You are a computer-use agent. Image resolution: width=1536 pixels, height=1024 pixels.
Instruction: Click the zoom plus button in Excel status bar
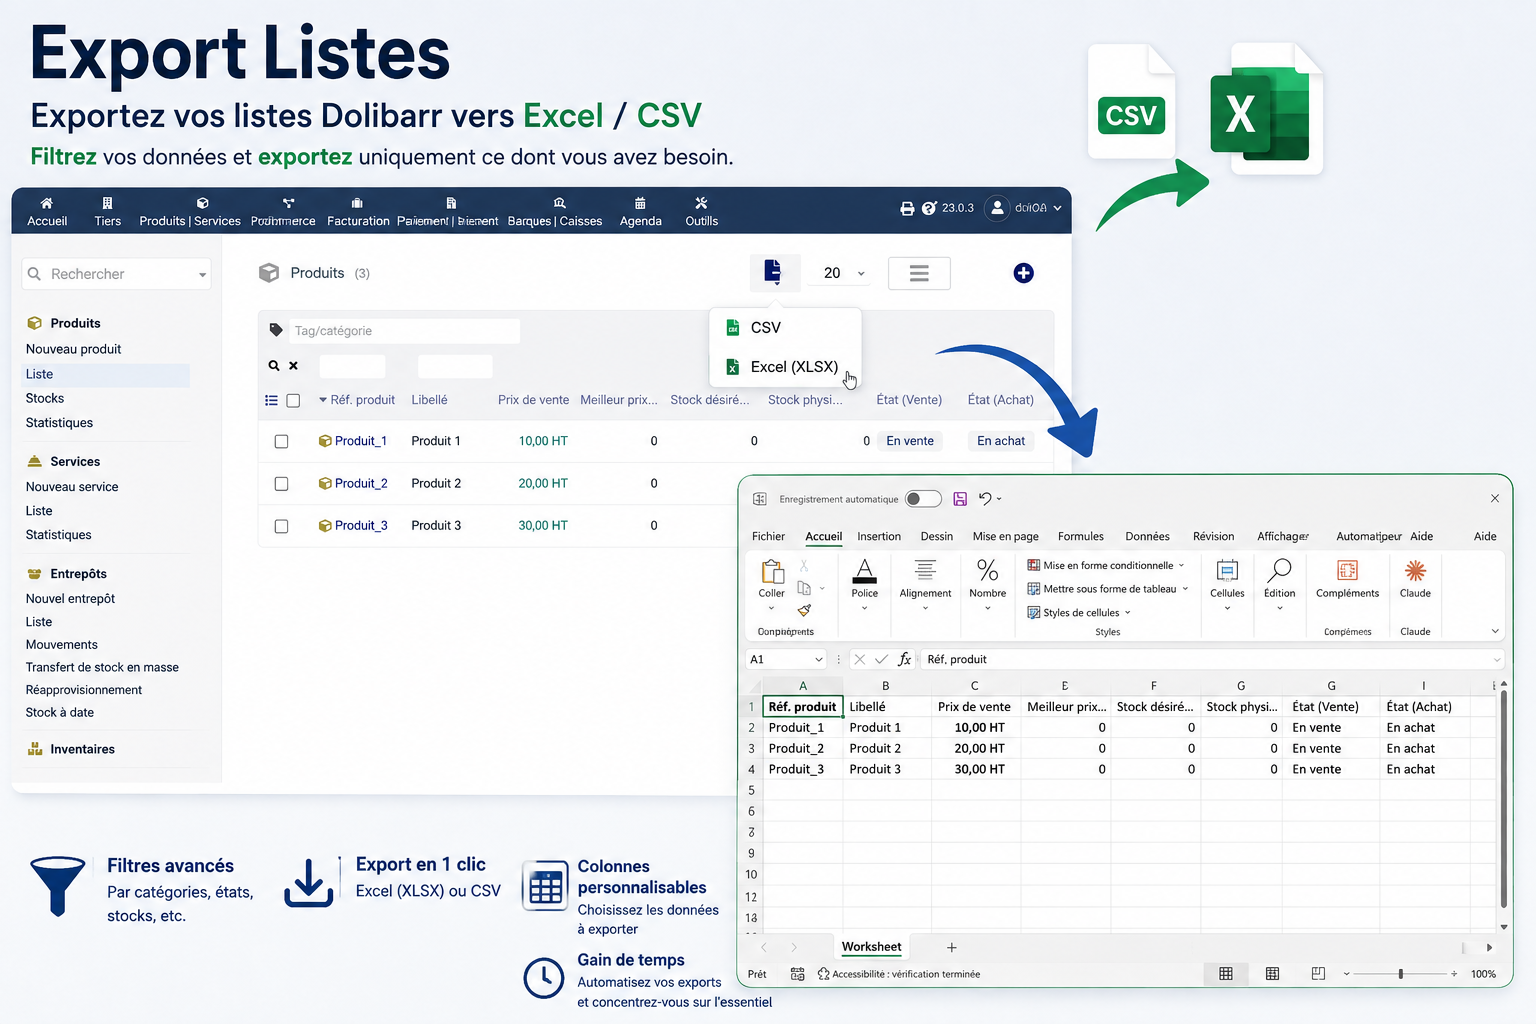click(1454, 973)
